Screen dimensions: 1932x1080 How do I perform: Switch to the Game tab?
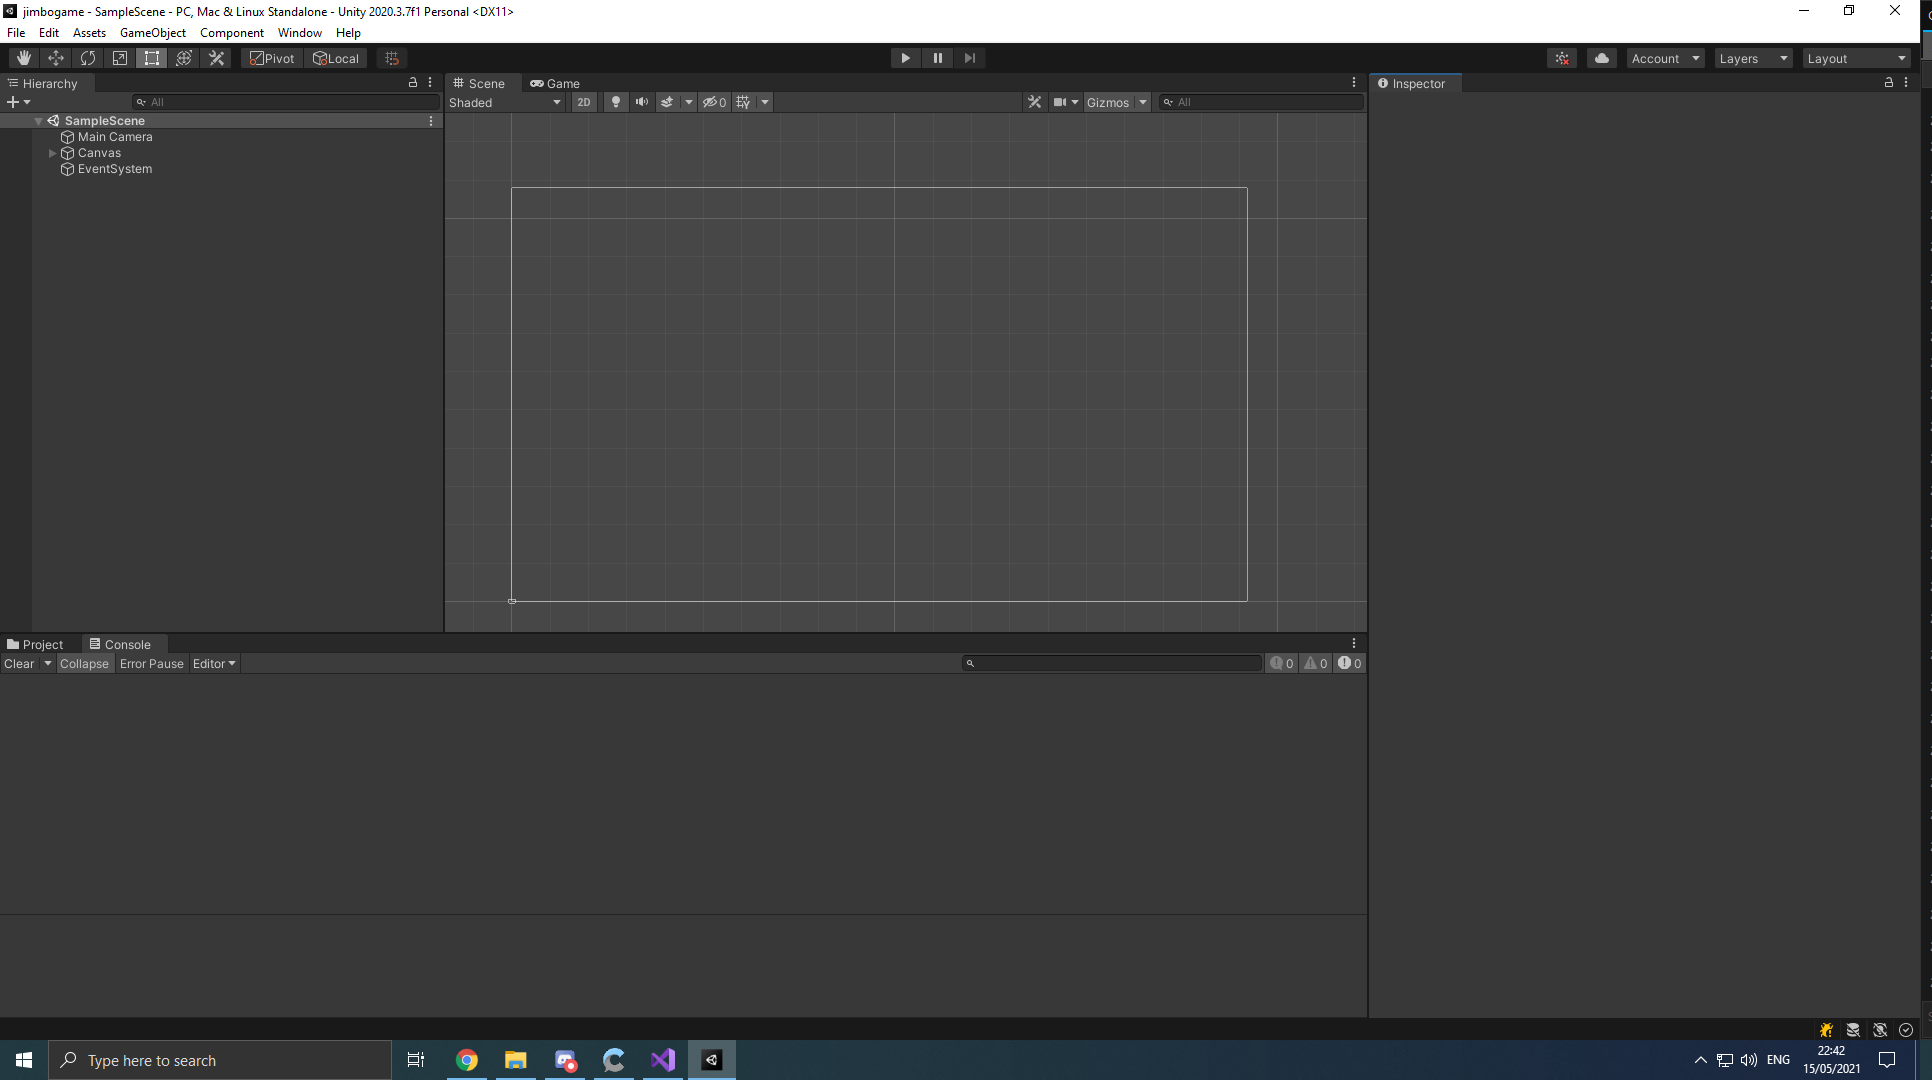pyautogui.click(x=556, y=83)
